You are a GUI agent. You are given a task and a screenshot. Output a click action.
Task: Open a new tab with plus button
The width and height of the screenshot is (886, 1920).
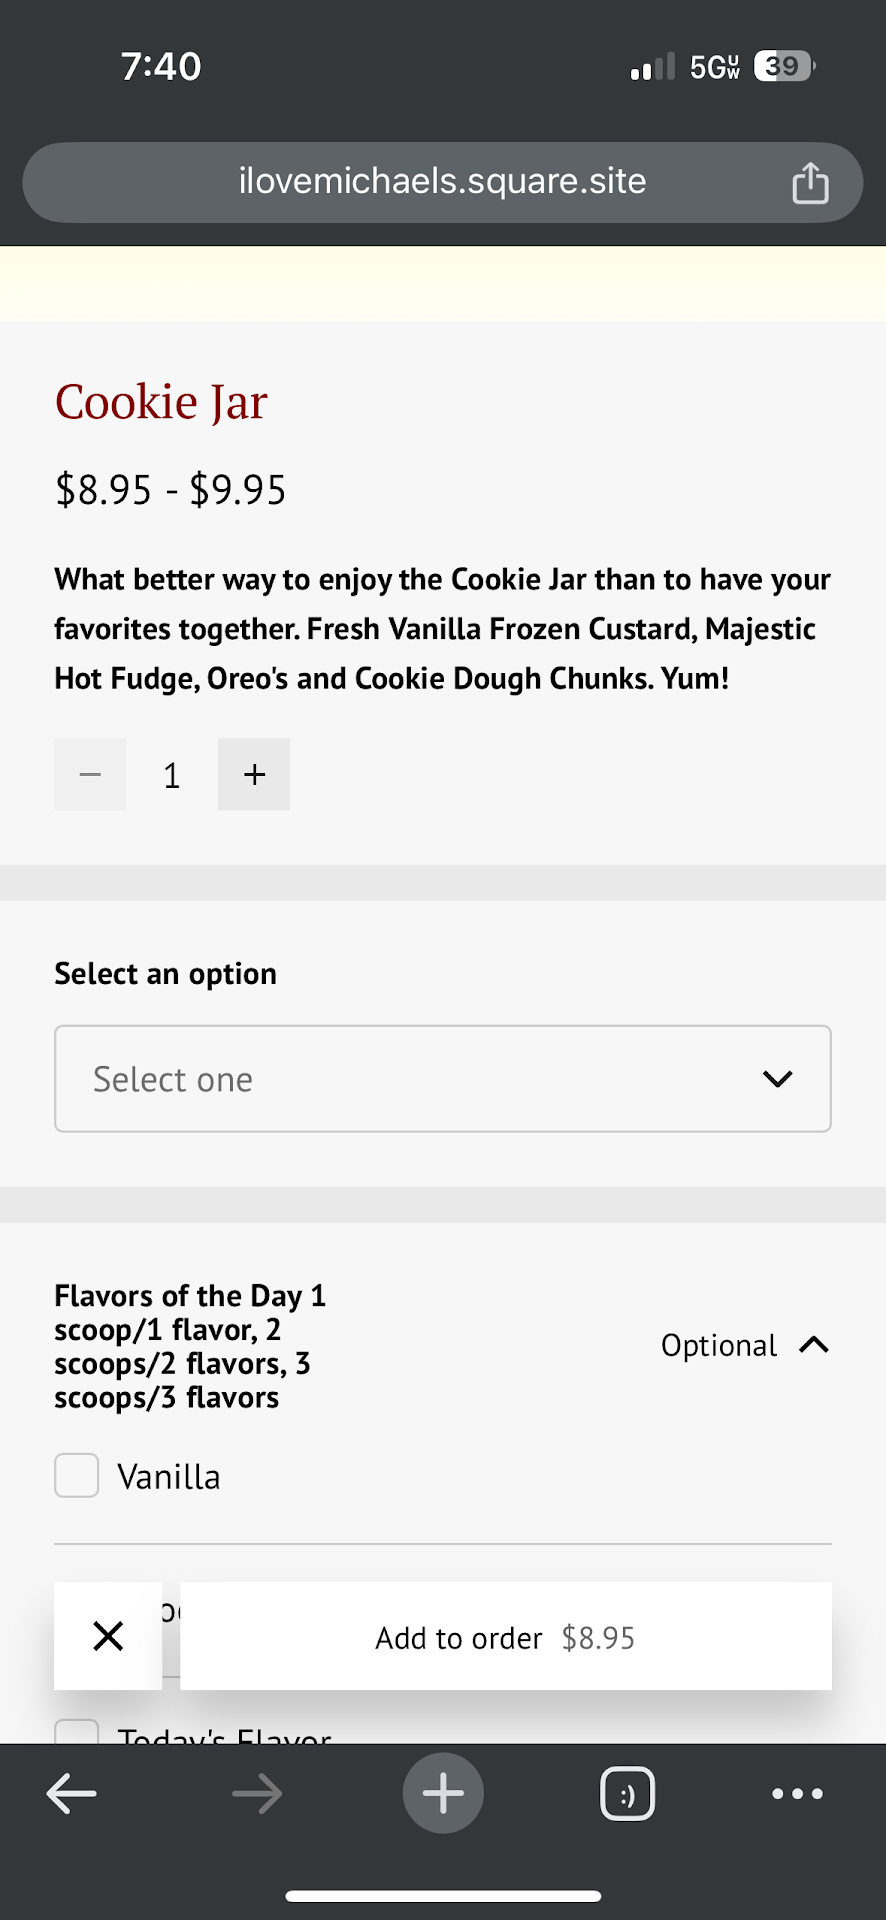coord(443,1793)
